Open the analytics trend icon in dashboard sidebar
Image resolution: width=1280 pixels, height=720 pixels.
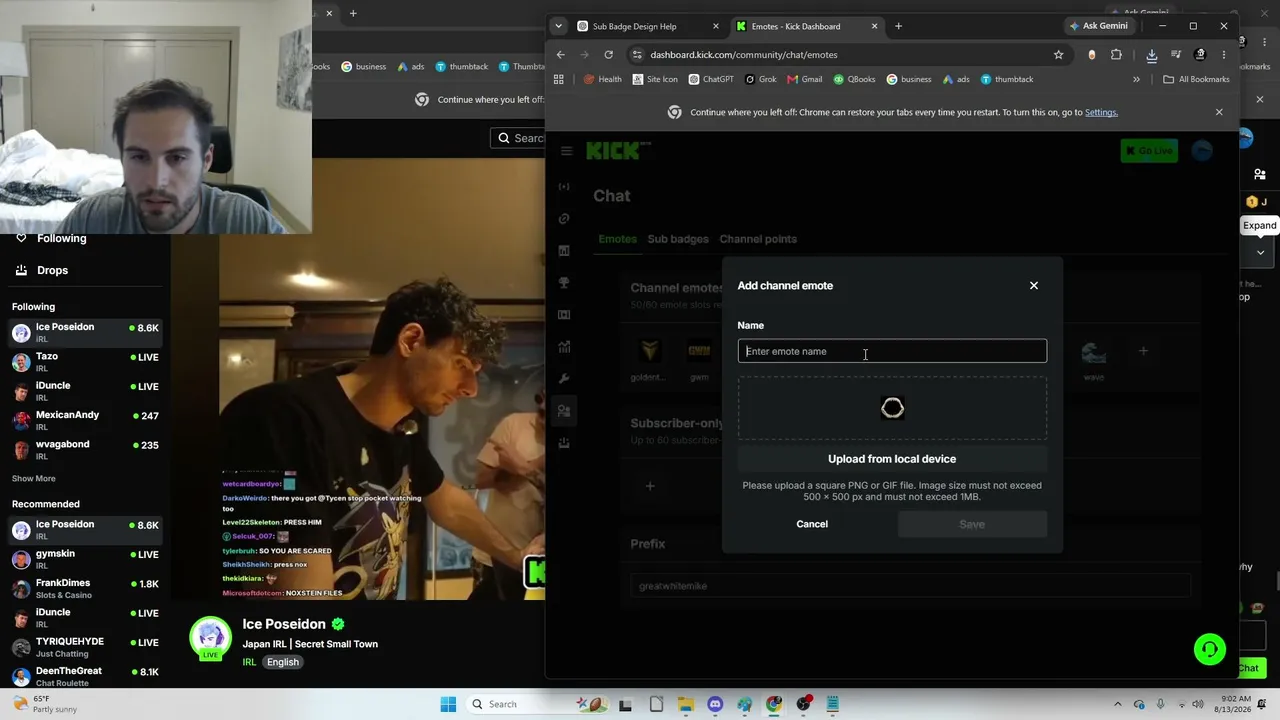point(564,347)
